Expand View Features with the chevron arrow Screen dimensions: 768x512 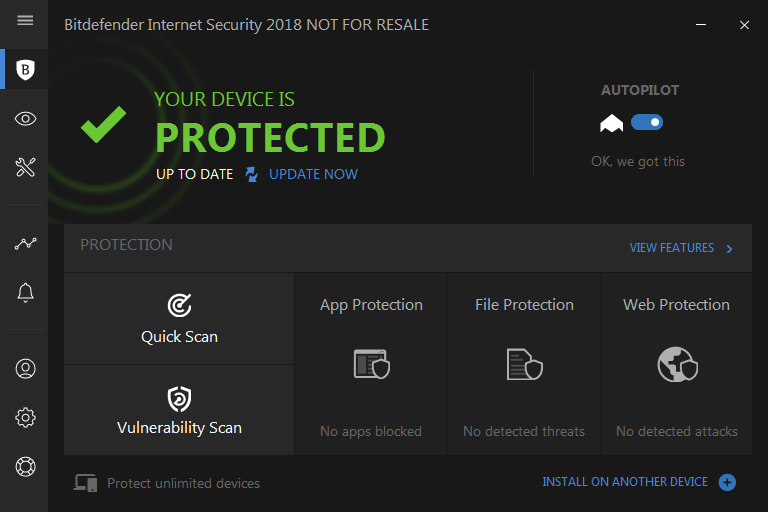point(729,248)
